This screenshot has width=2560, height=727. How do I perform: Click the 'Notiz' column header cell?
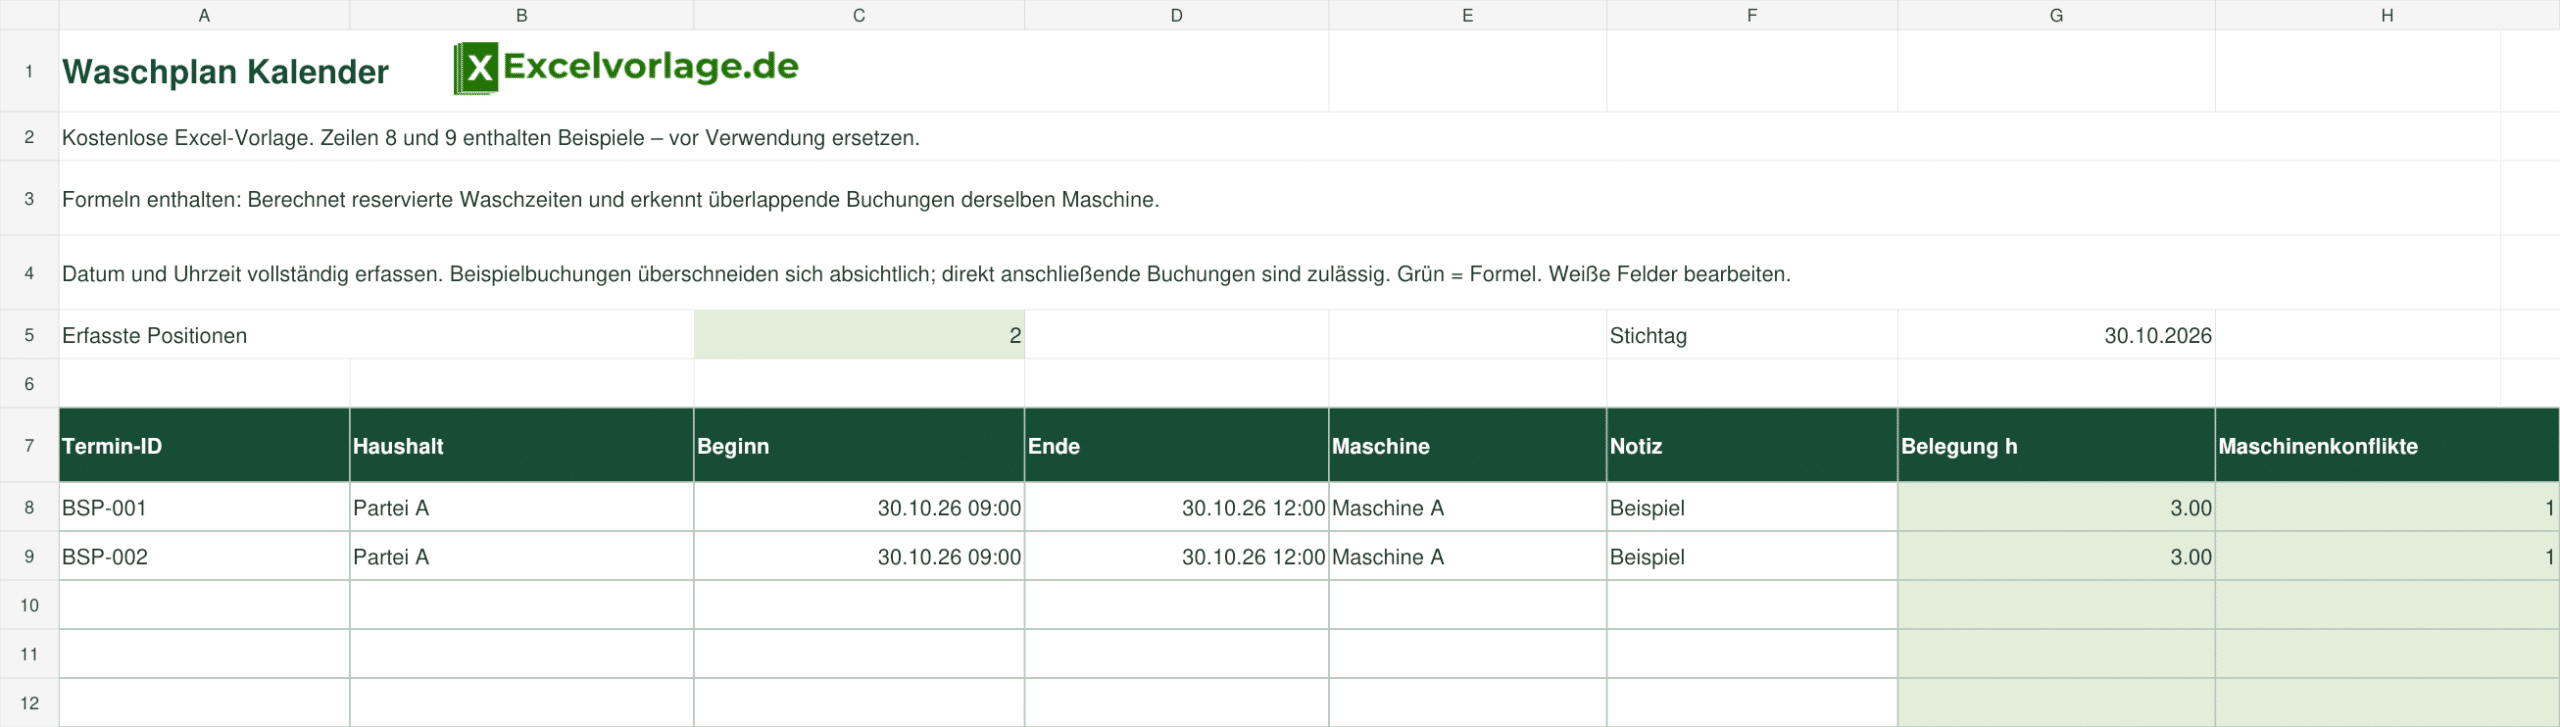pos(1752,445)
